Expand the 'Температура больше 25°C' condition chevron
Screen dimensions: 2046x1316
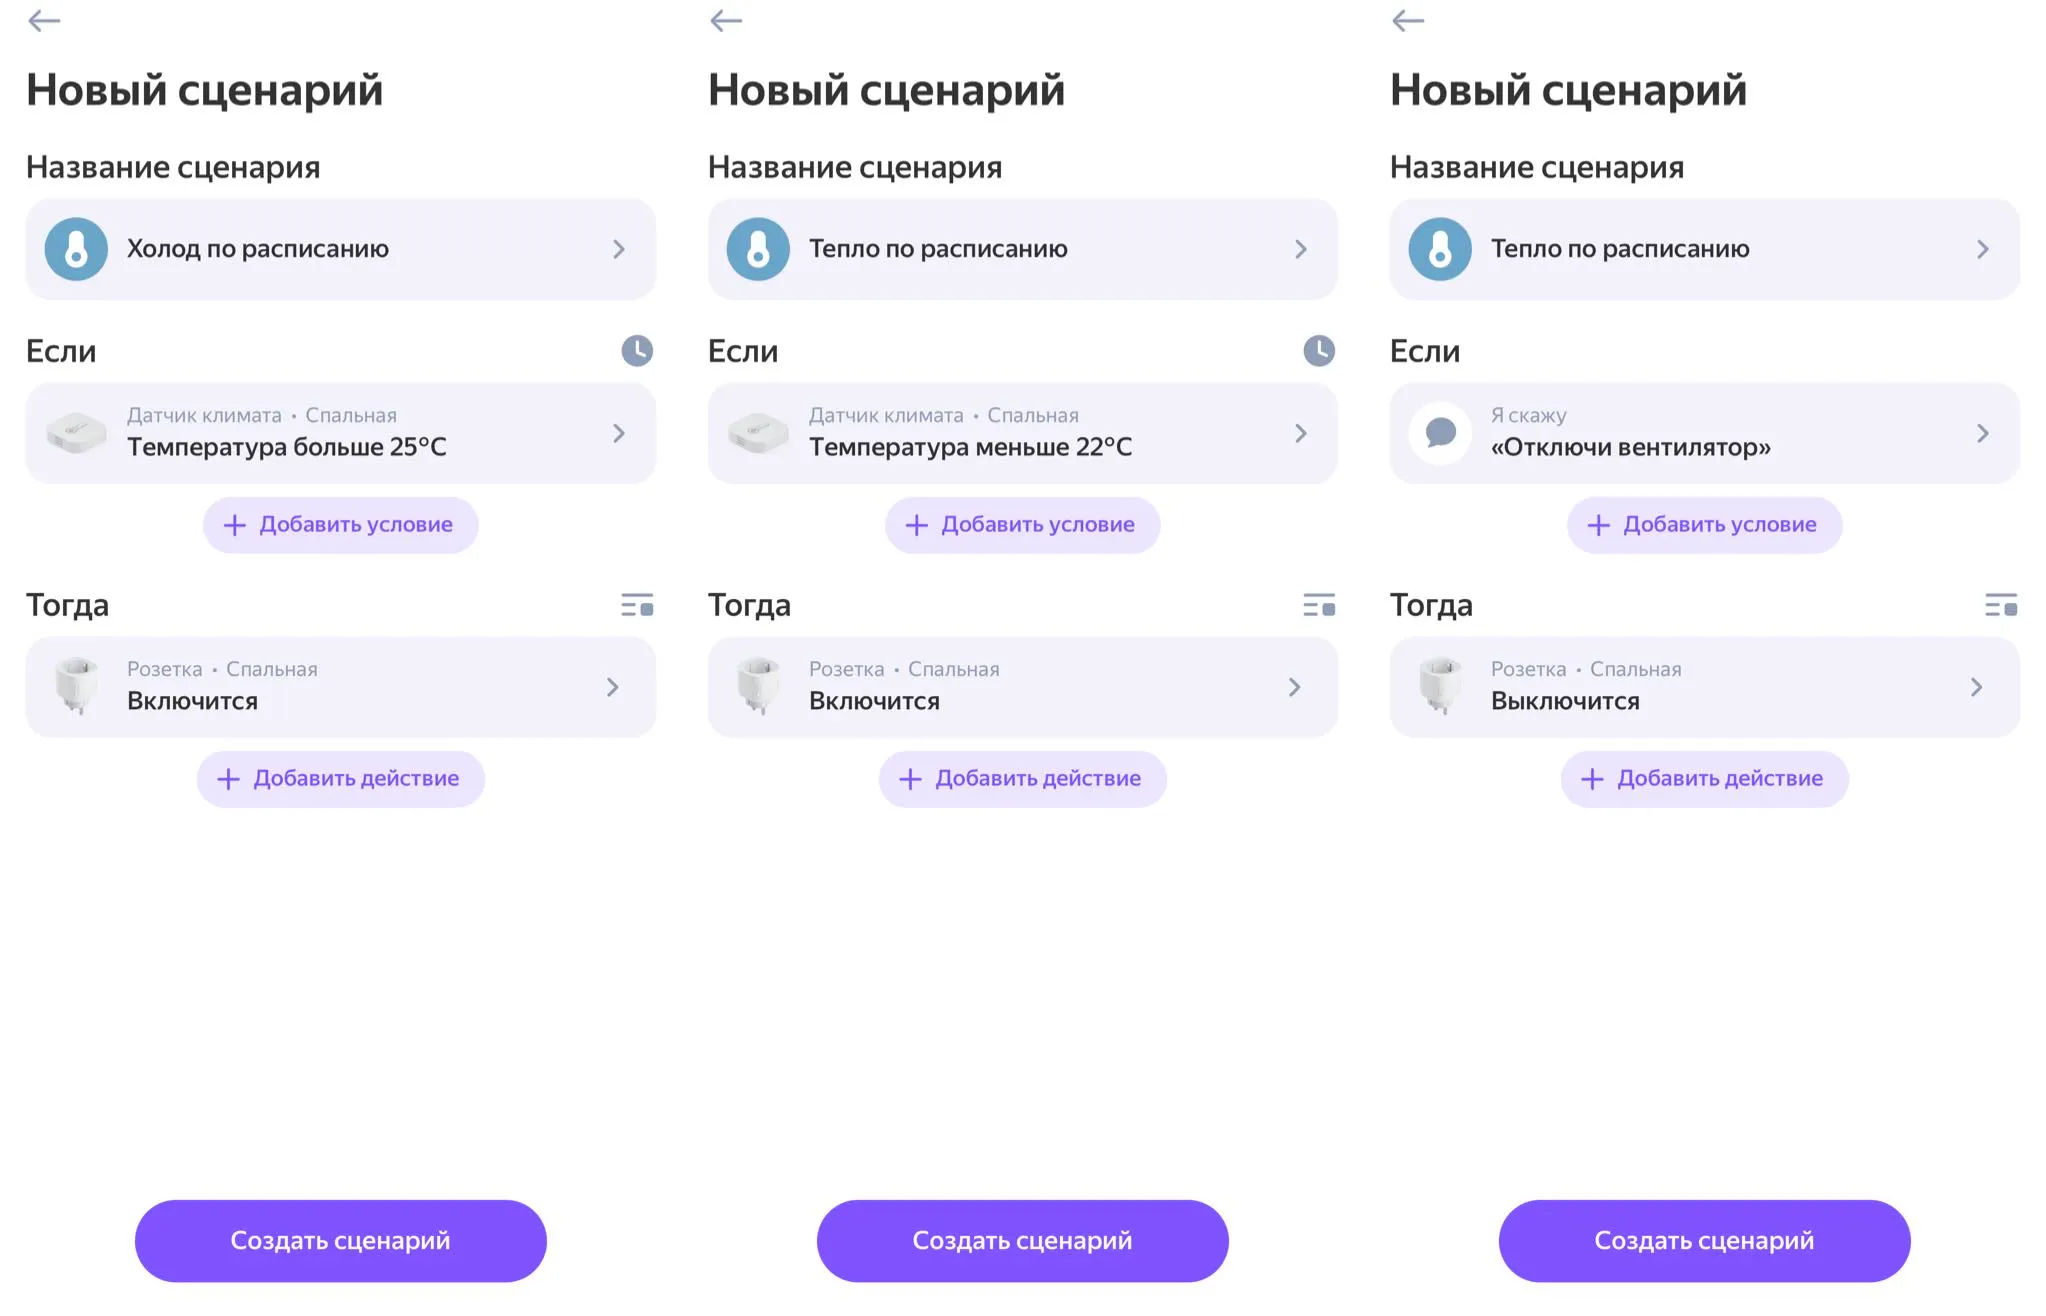click(619, 433)
